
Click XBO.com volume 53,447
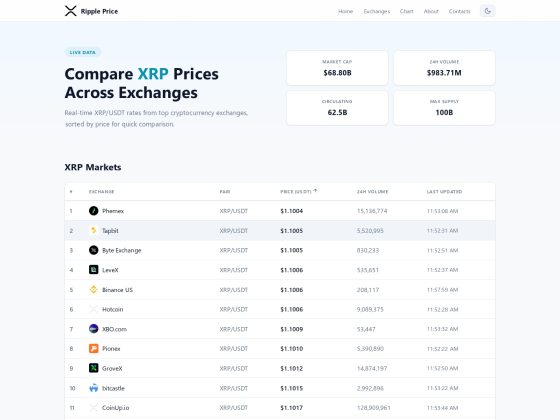pyautogui.click(x=366, y=329)
